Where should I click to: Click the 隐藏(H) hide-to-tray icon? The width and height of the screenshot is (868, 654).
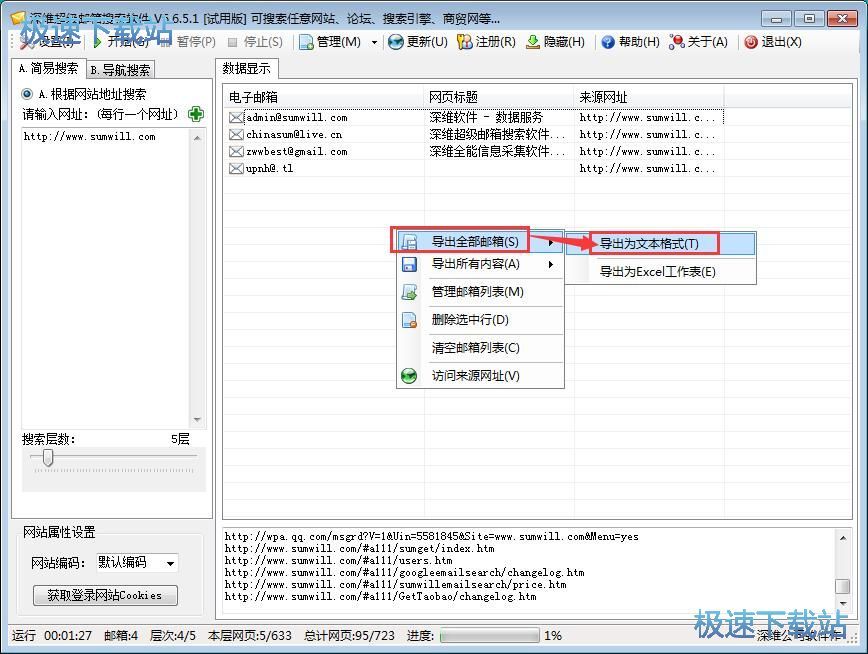click(x=533, y=42)
